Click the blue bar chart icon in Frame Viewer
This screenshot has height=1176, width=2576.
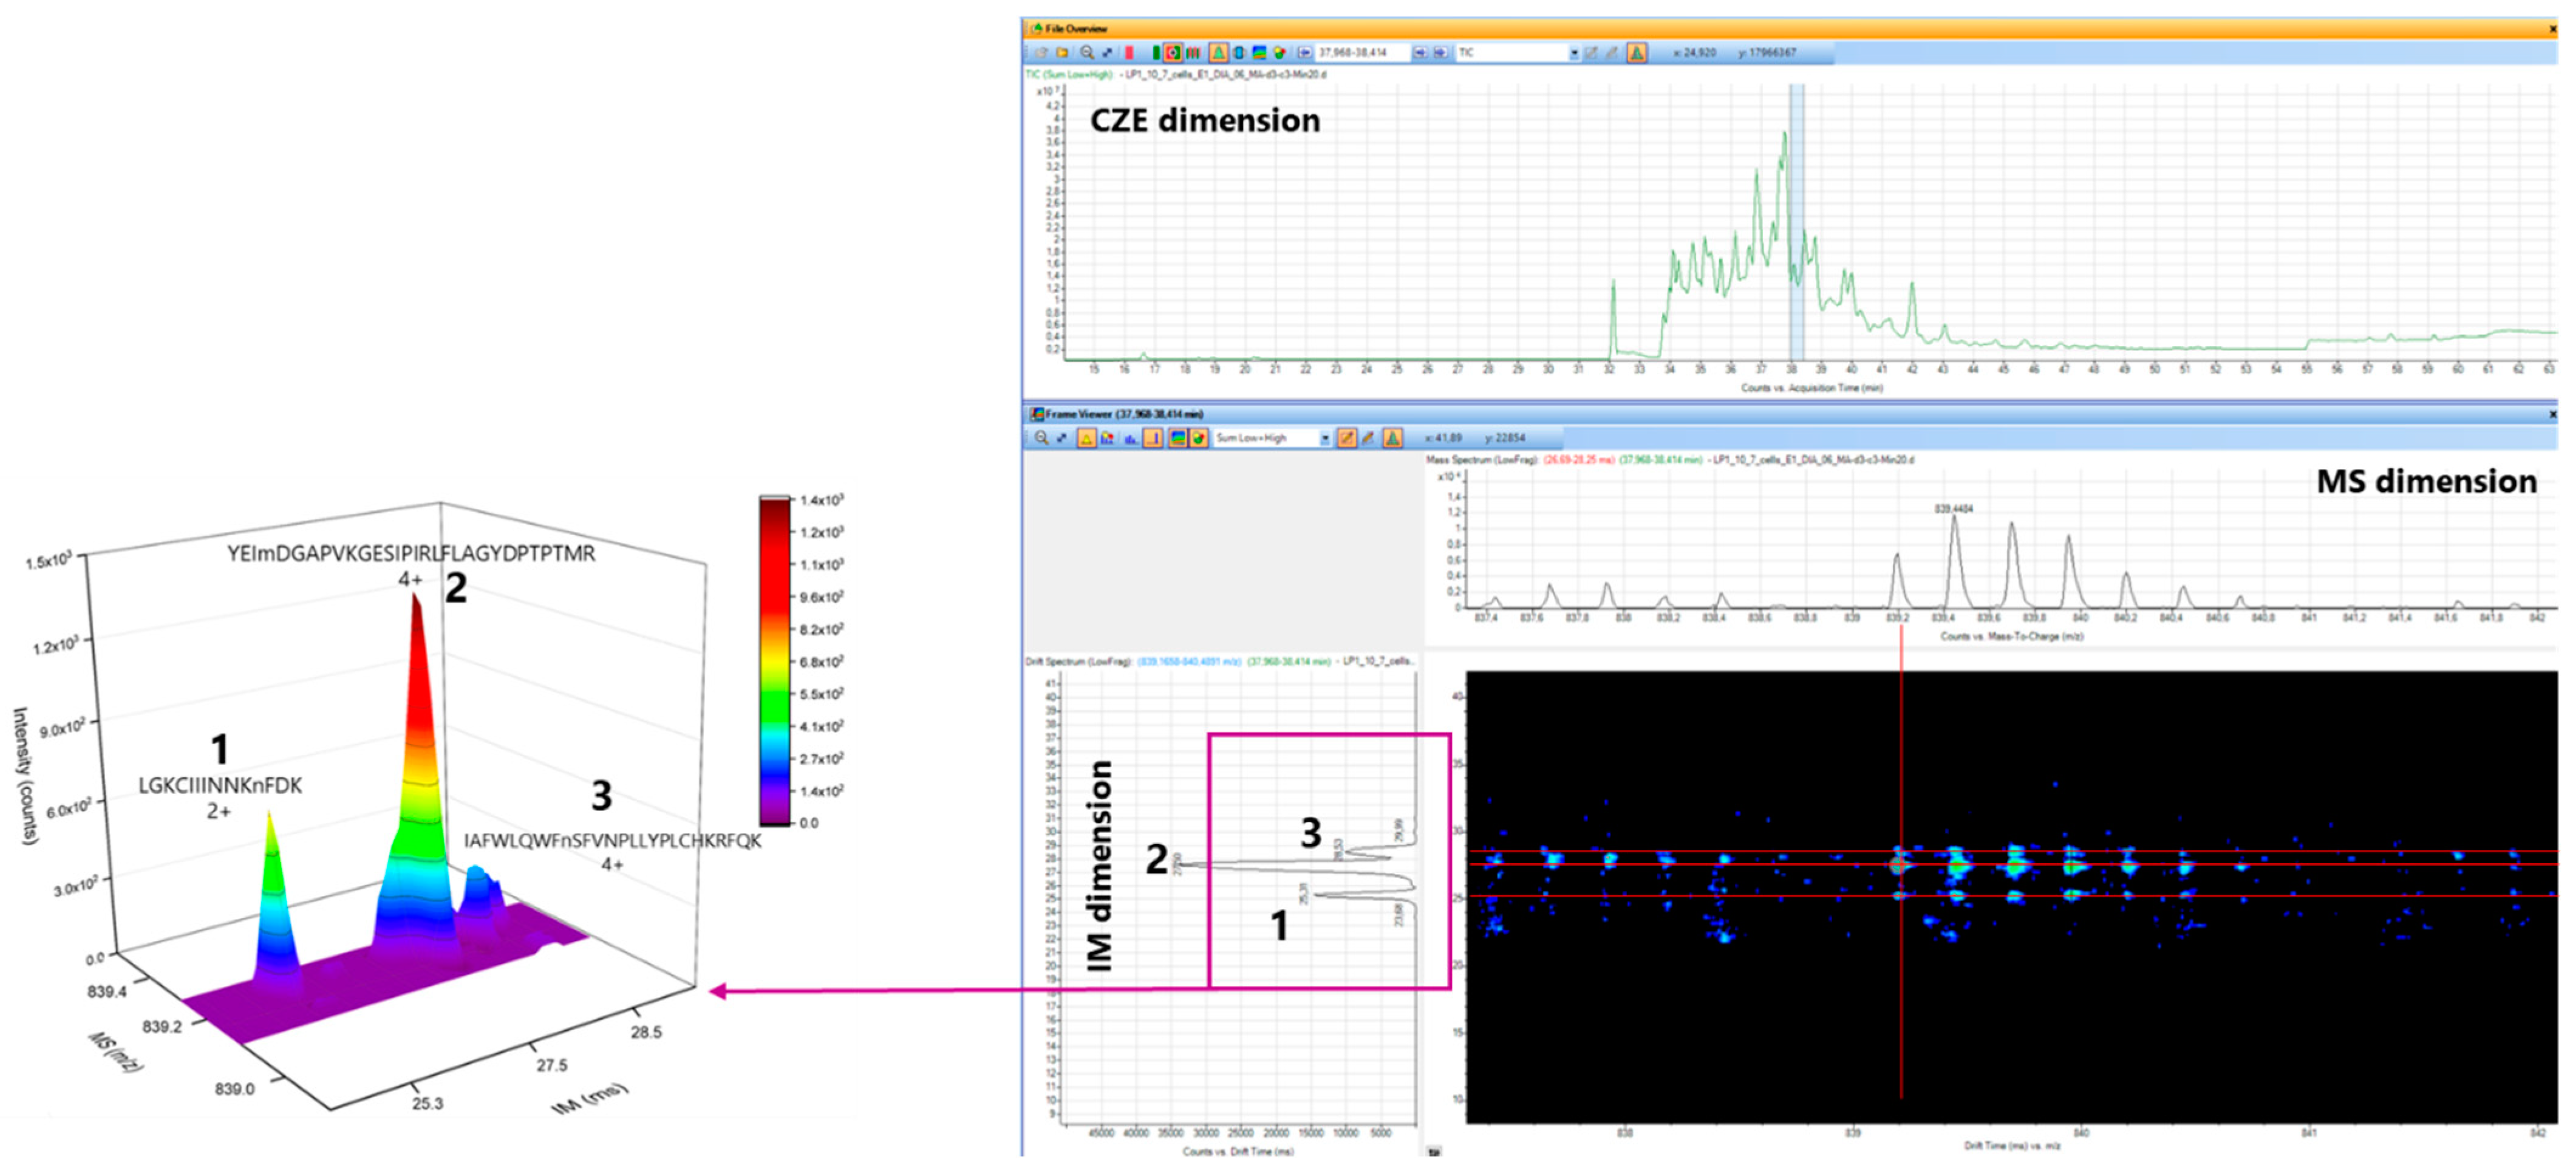pyautogui.click(x=1130, y=438)
